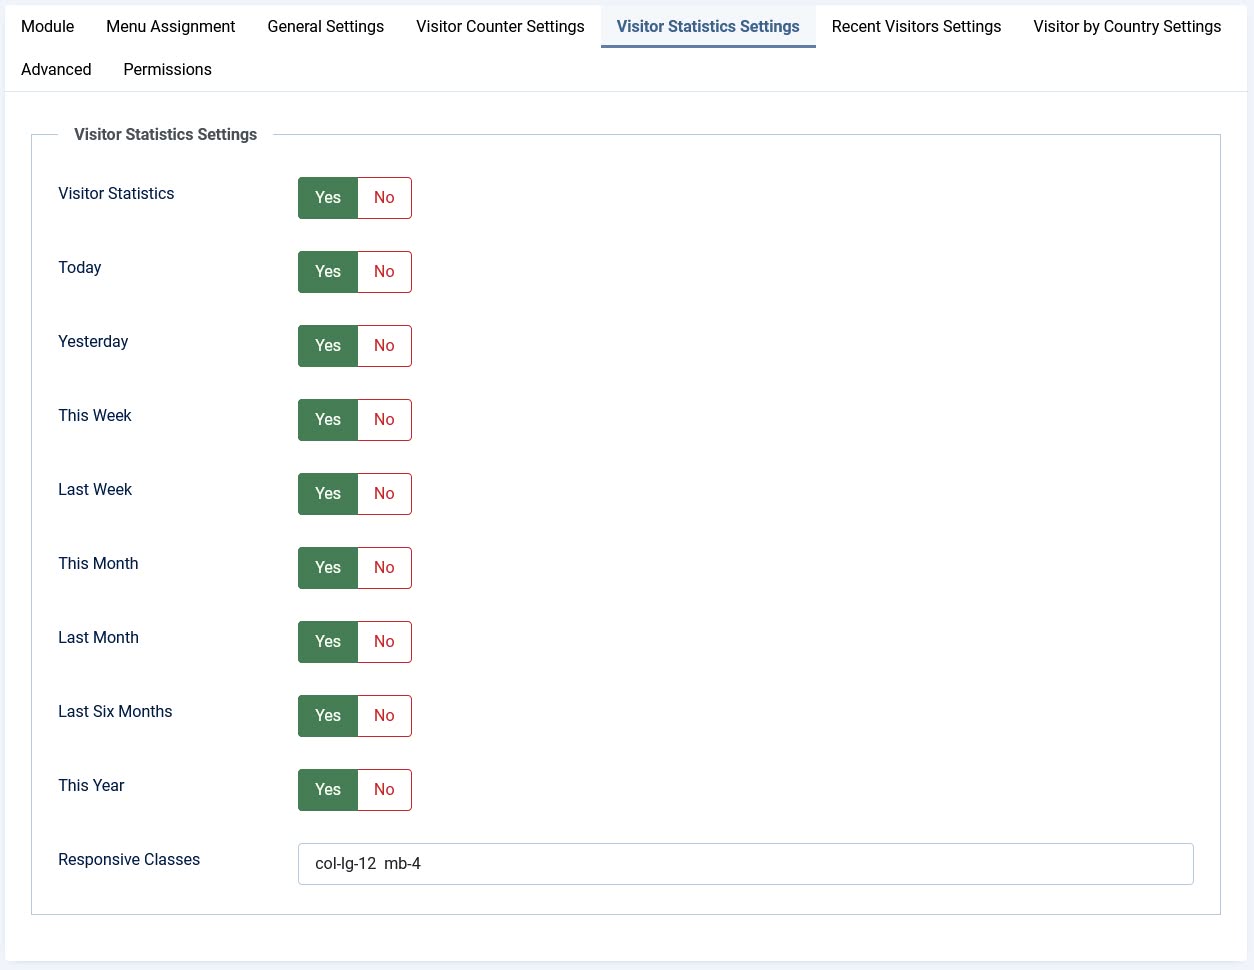Click Yes for Last Month

click(x=328, y=642)
